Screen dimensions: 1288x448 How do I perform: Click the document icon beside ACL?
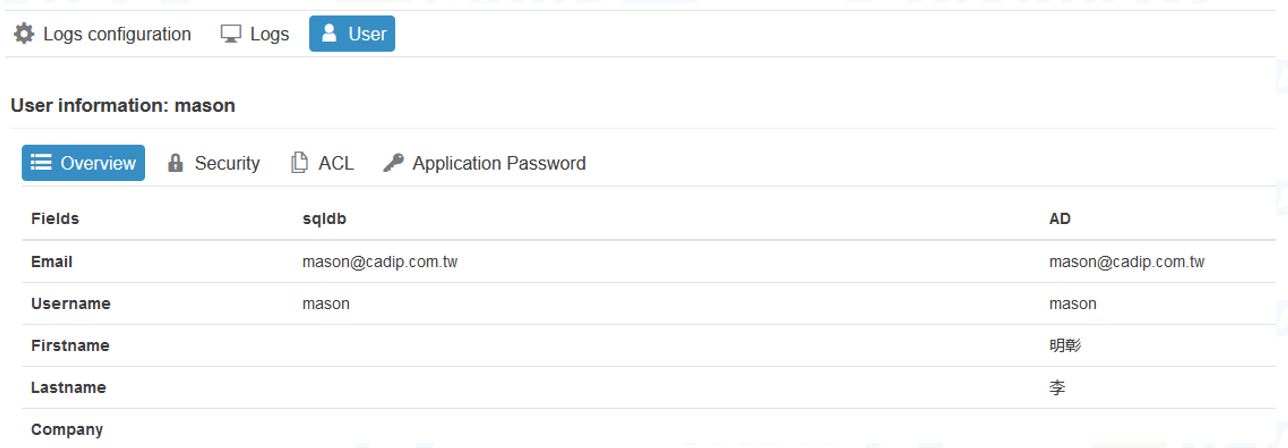coord(299,163)
